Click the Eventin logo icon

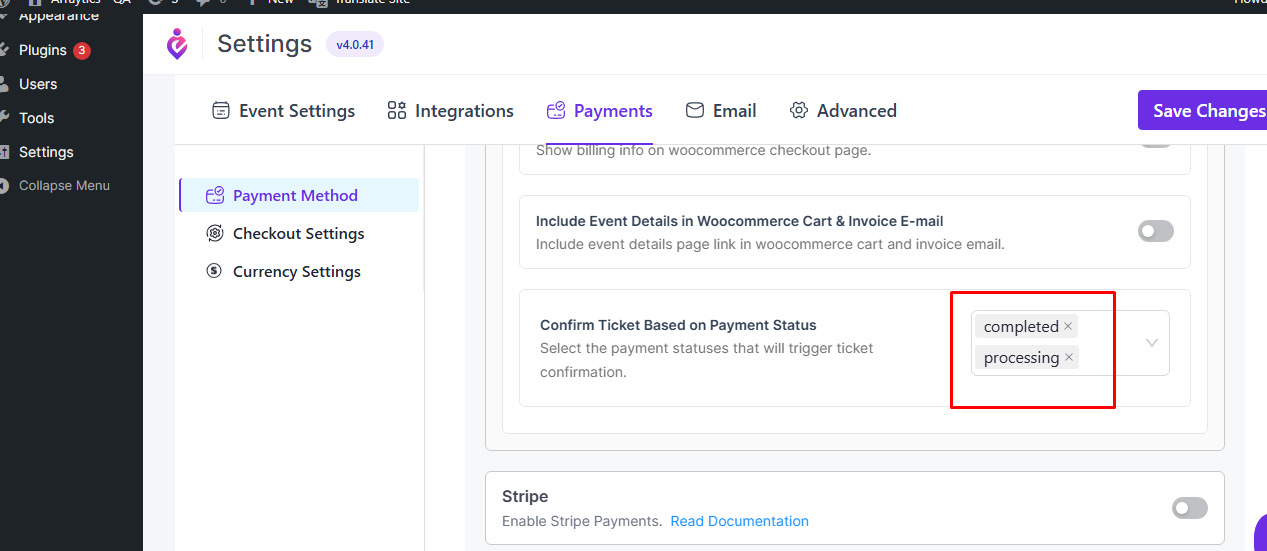pyautogui.click(x=177, y=44)
